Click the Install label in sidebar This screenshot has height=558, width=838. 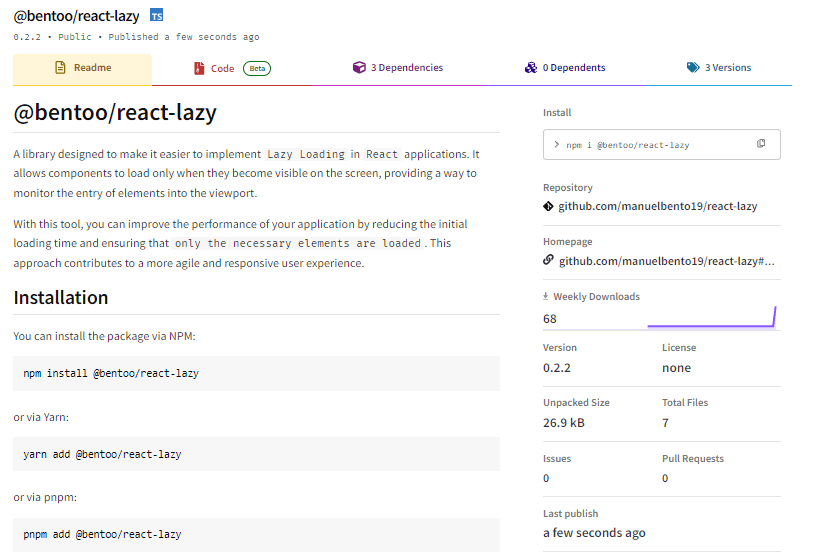[557, 113]
